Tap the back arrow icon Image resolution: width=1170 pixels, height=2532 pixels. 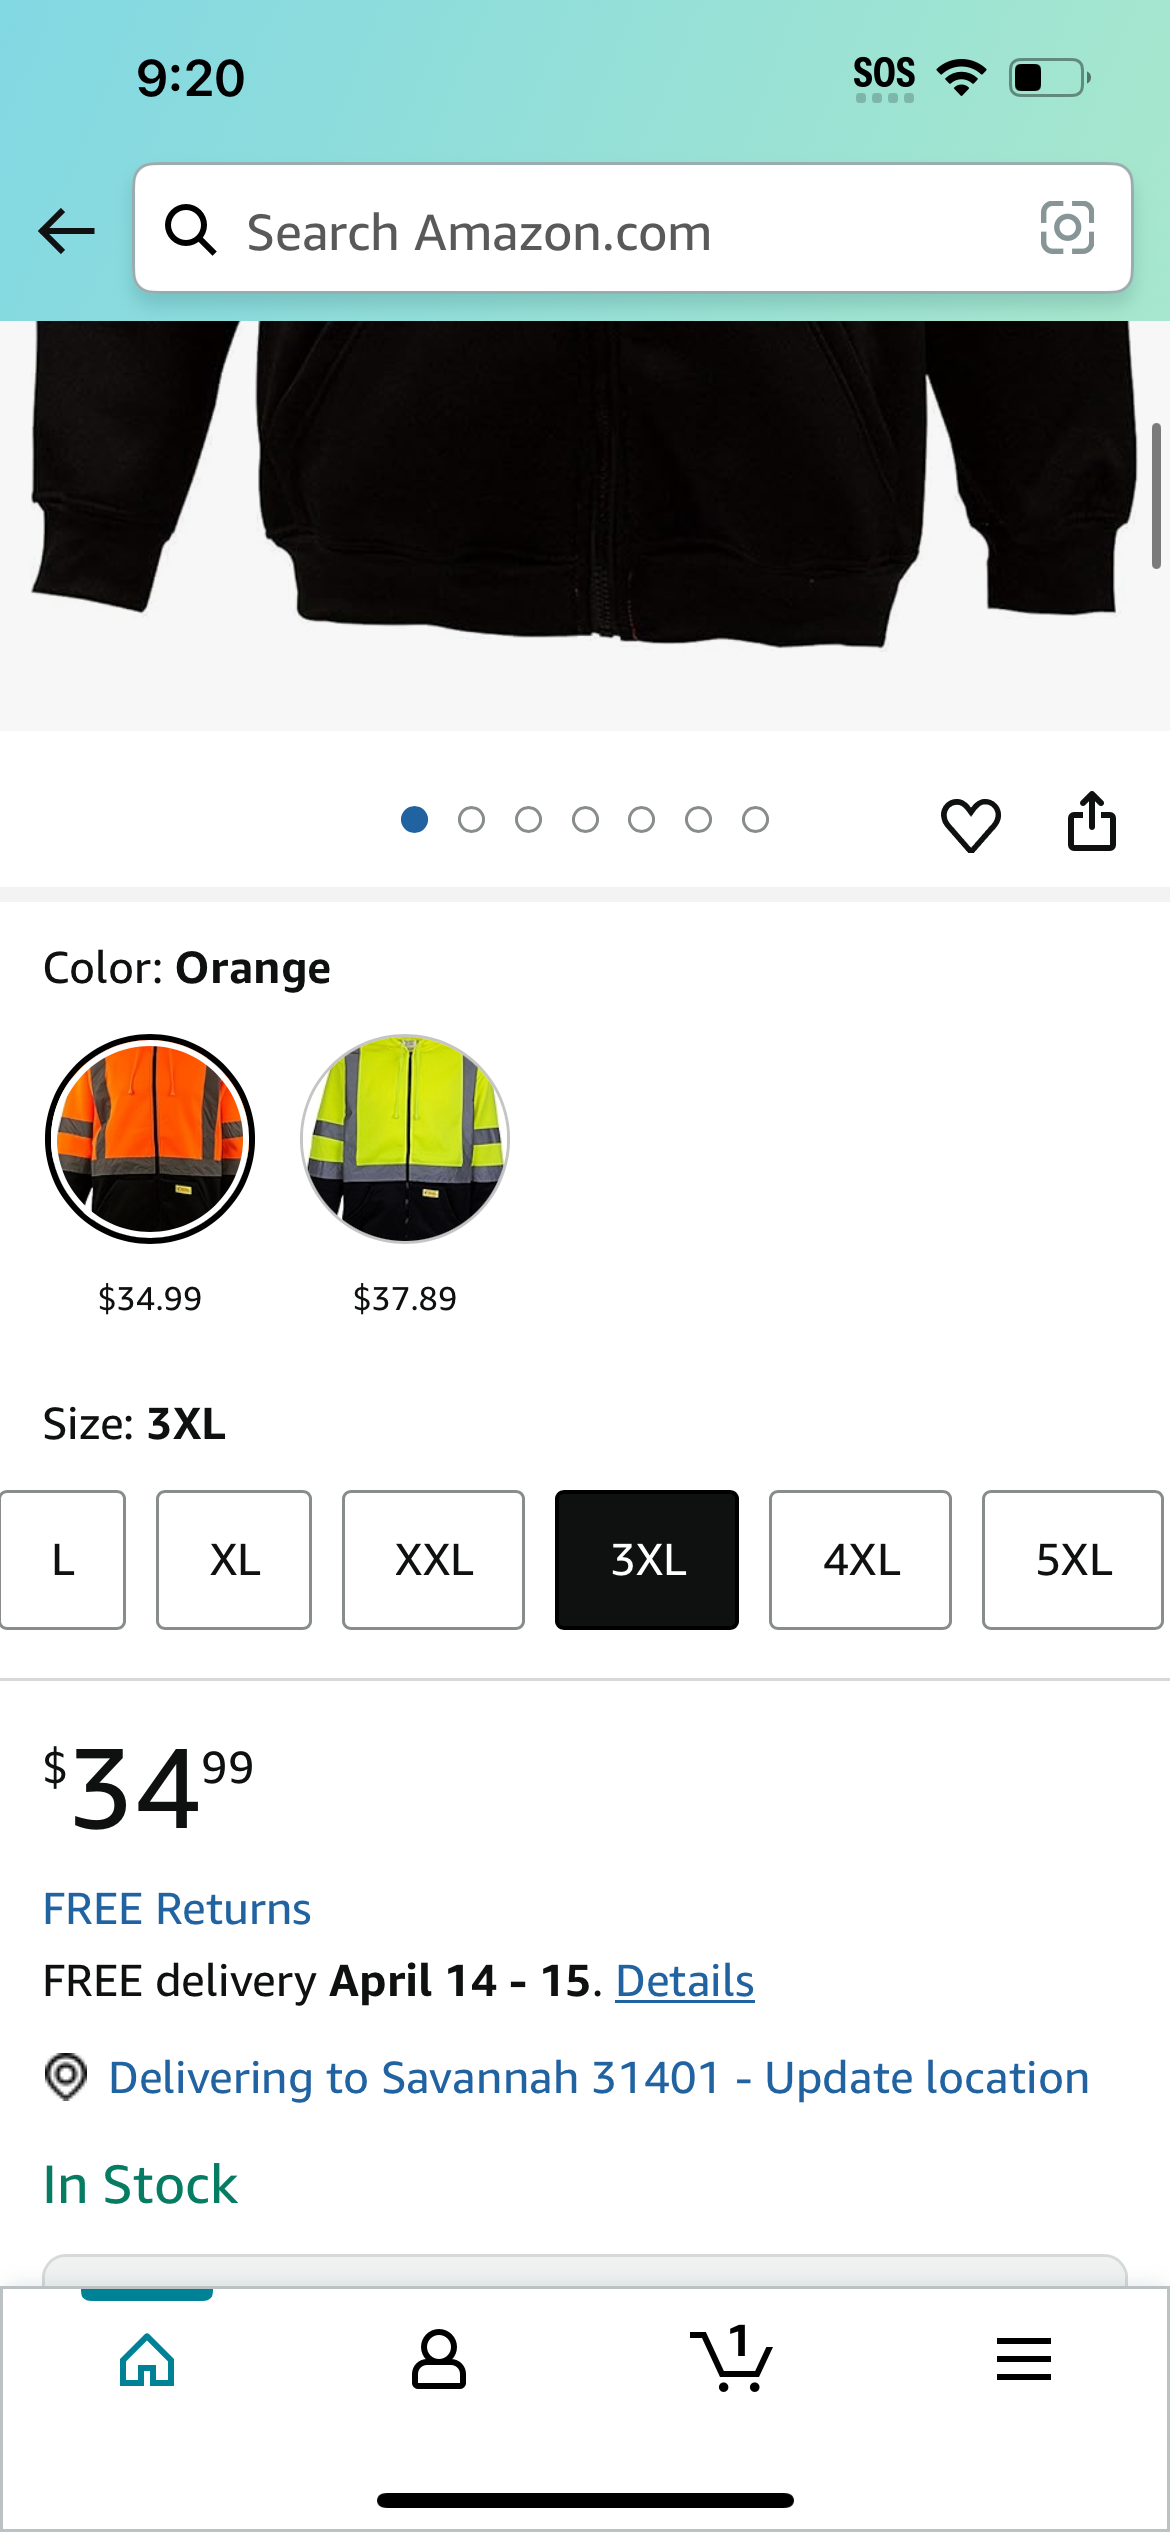66,231
